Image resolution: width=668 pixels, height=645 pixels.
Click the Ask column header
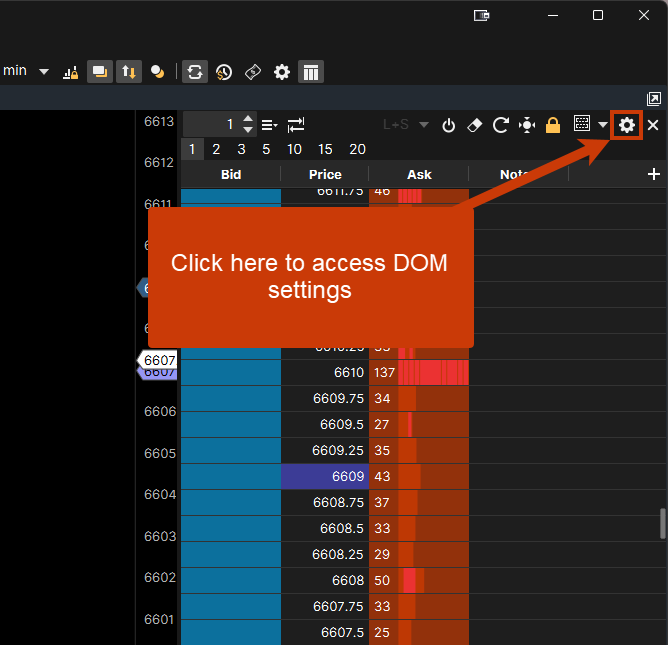pyautogui.click(x=419, y=174)
